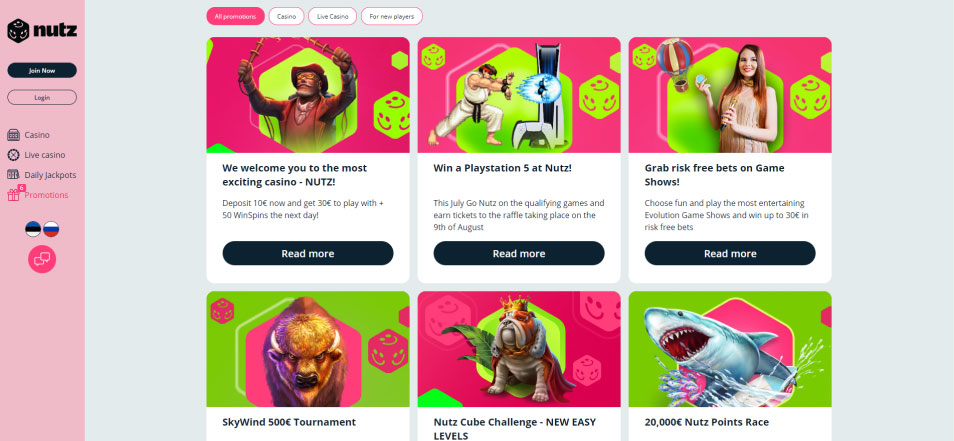Click the Join Now button
Image resolution: width=954 pixels, height=441 pixels.
point(42,71)
